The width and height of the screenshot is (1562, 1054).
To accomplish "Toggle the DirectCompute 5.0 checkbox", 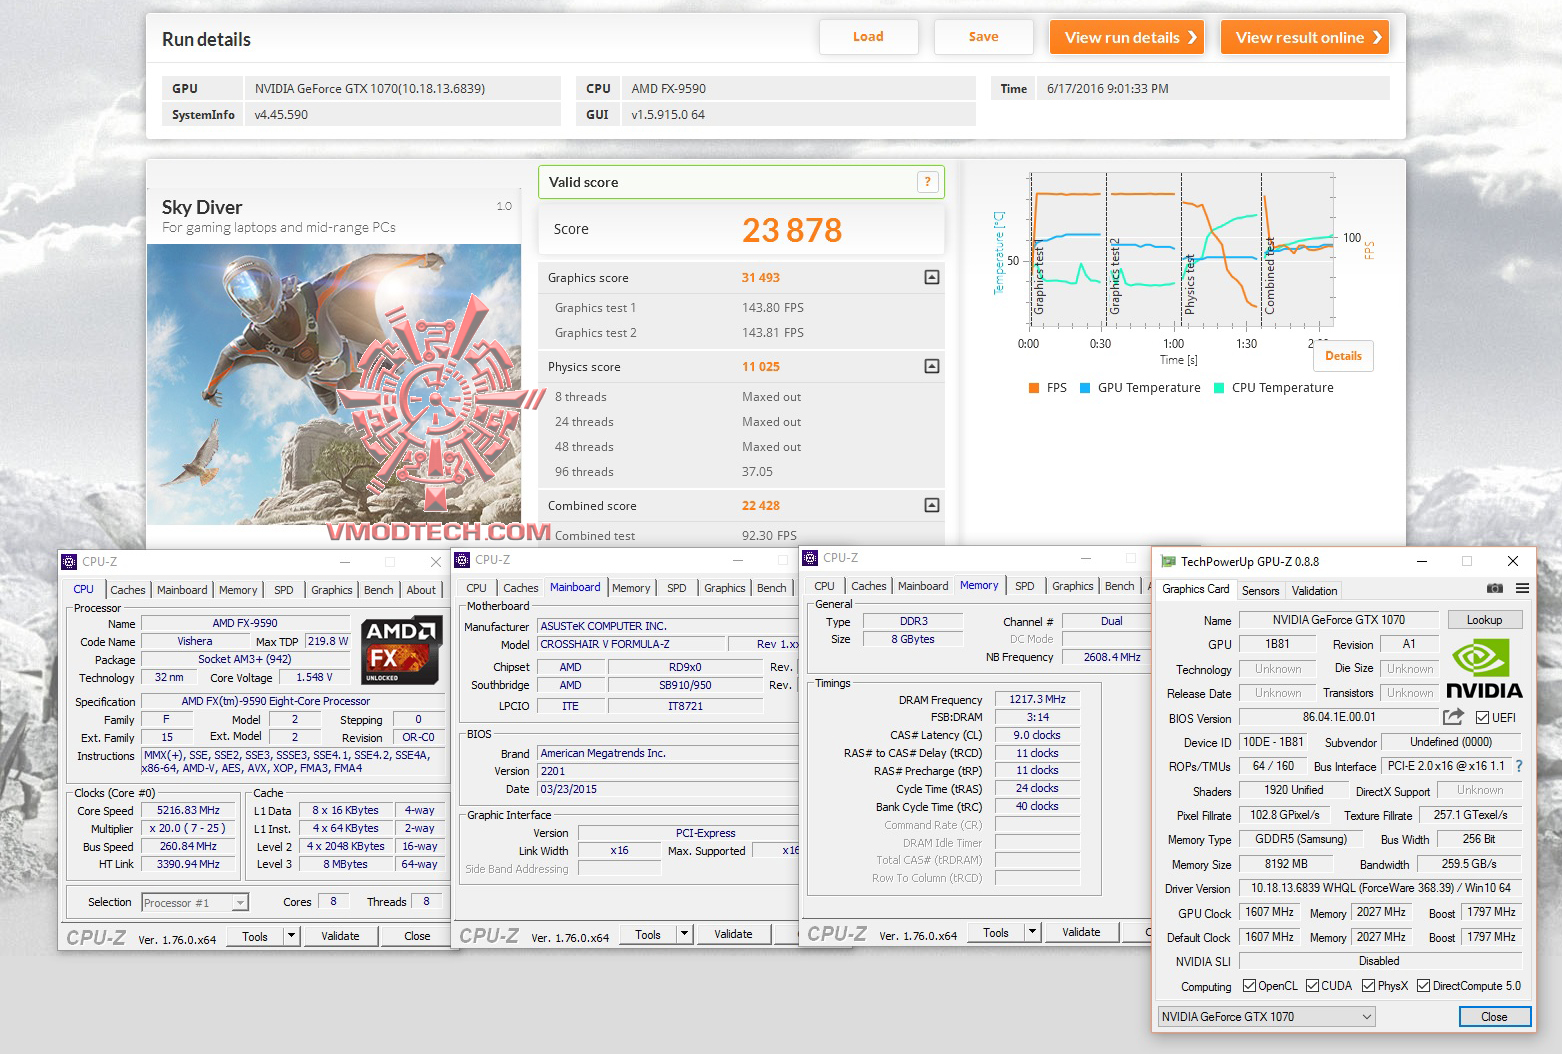I will click(1423, 986).
